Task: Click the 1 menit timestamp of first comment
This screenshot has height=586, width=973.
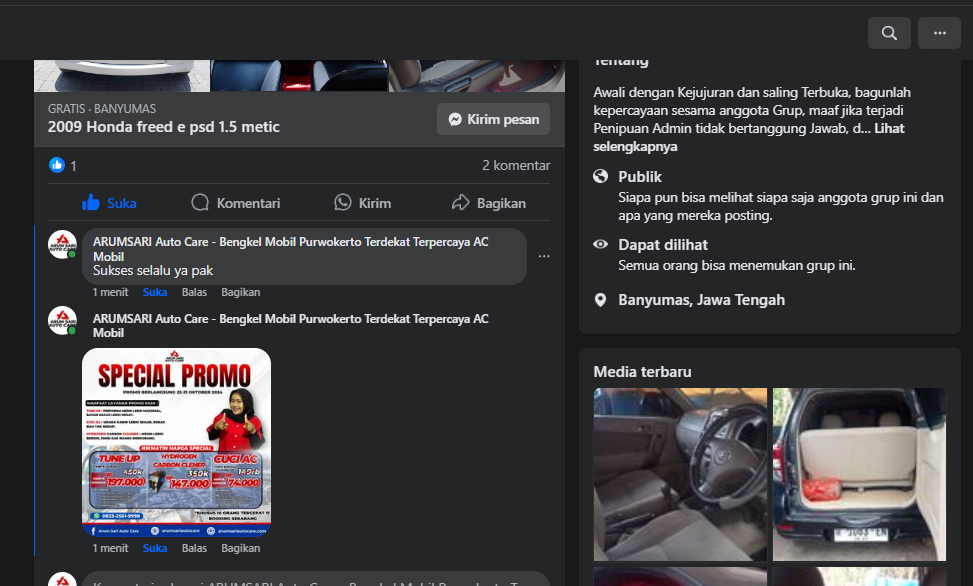Action: (x=110, y=292)
